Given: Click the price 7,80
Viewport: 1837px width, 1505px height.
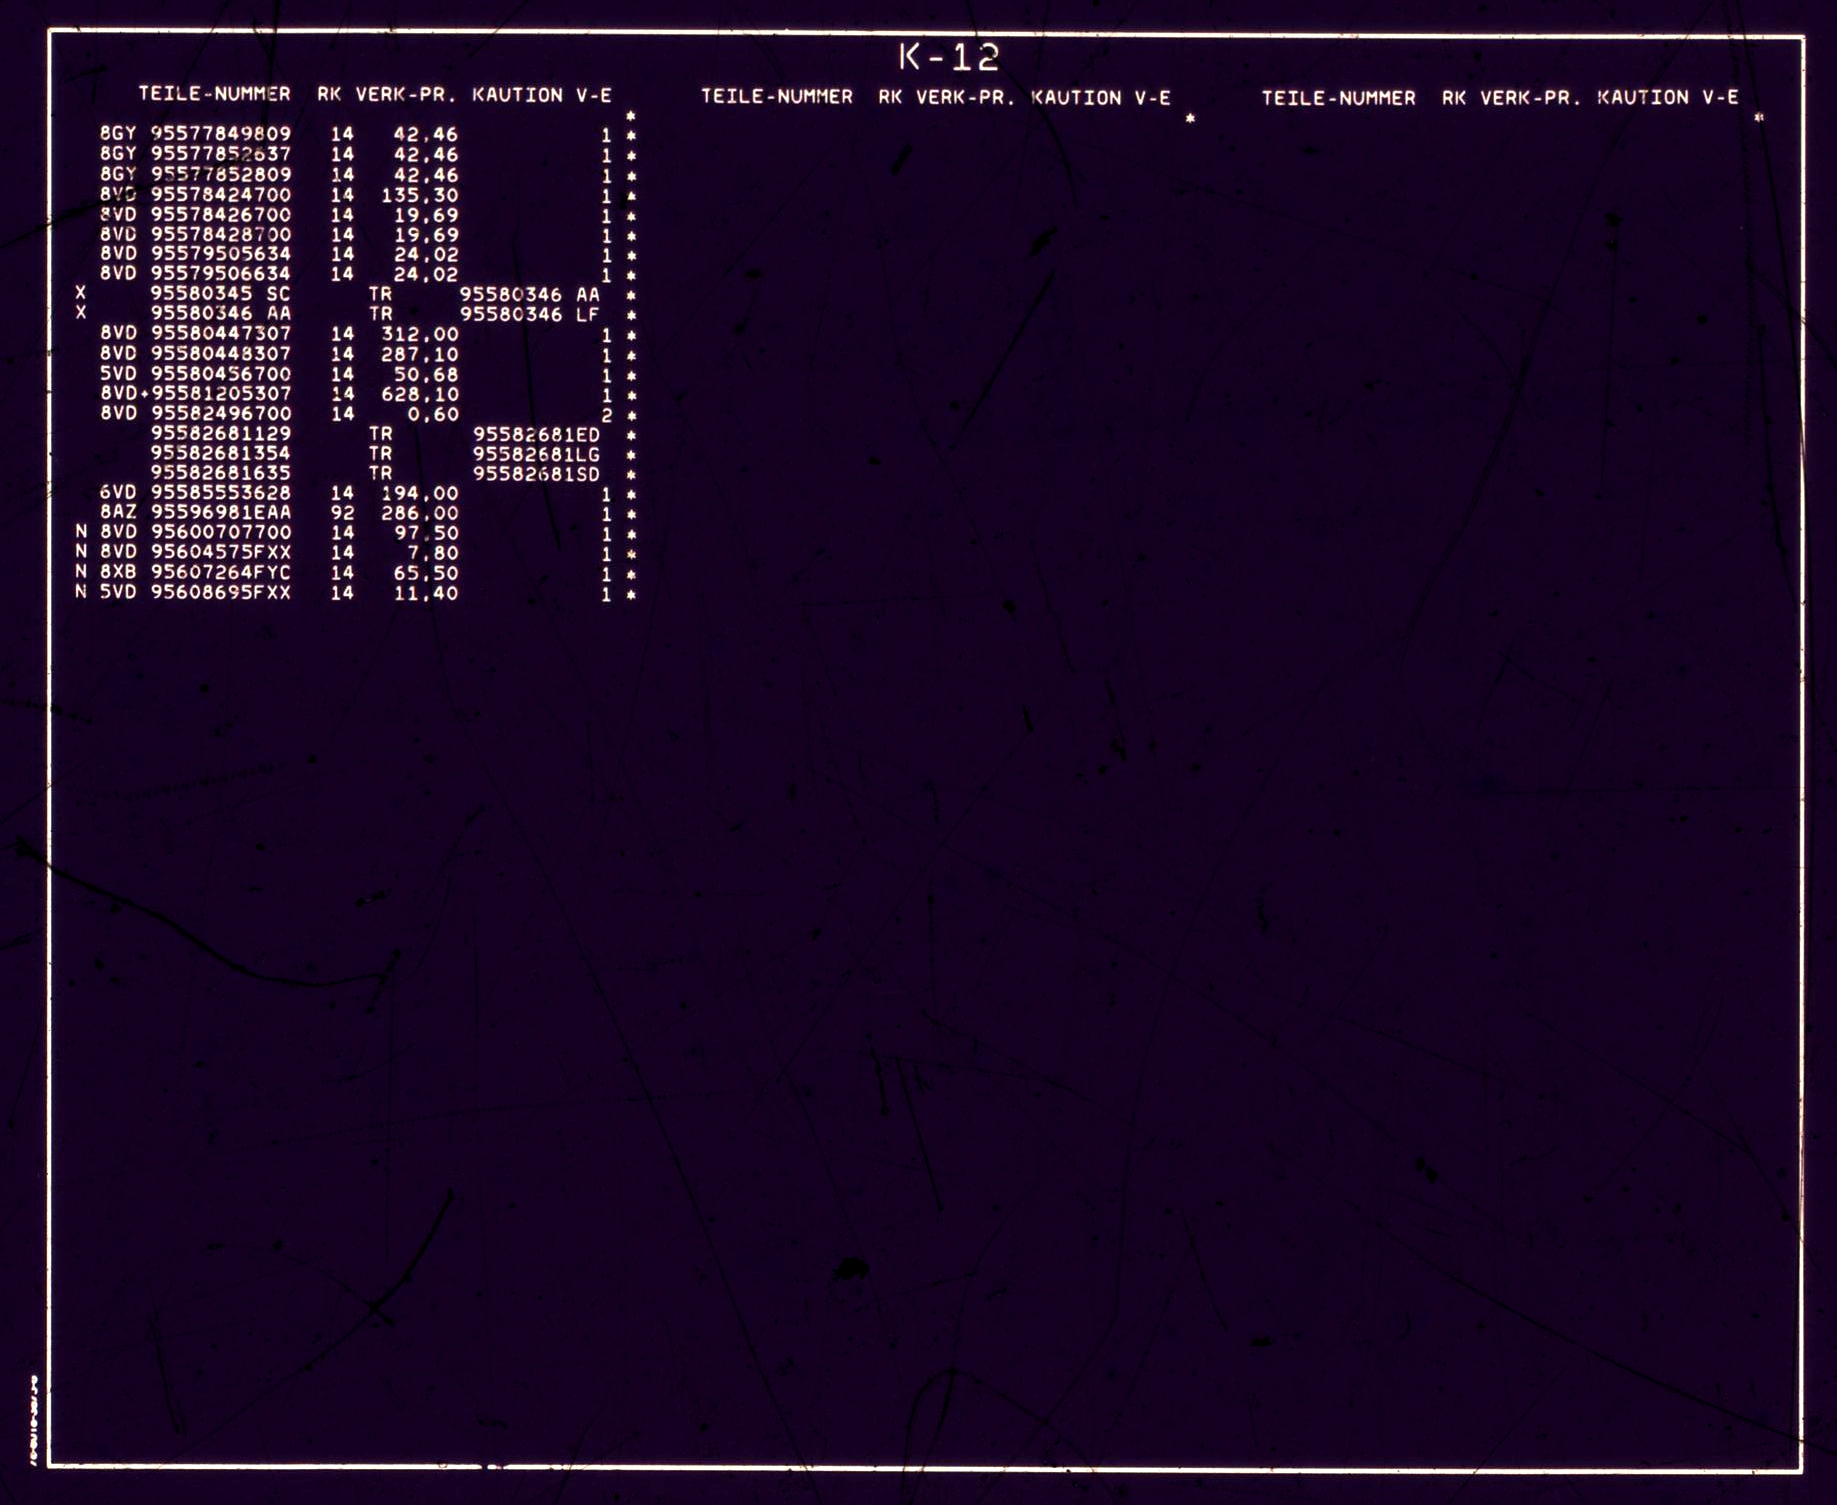Looking at the screenshot, I should [x=433, y=553].
